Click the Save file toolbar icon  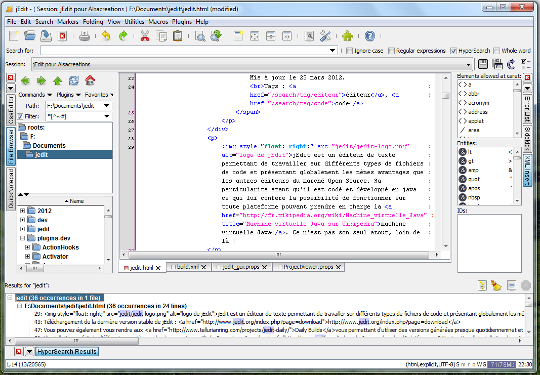46,36
